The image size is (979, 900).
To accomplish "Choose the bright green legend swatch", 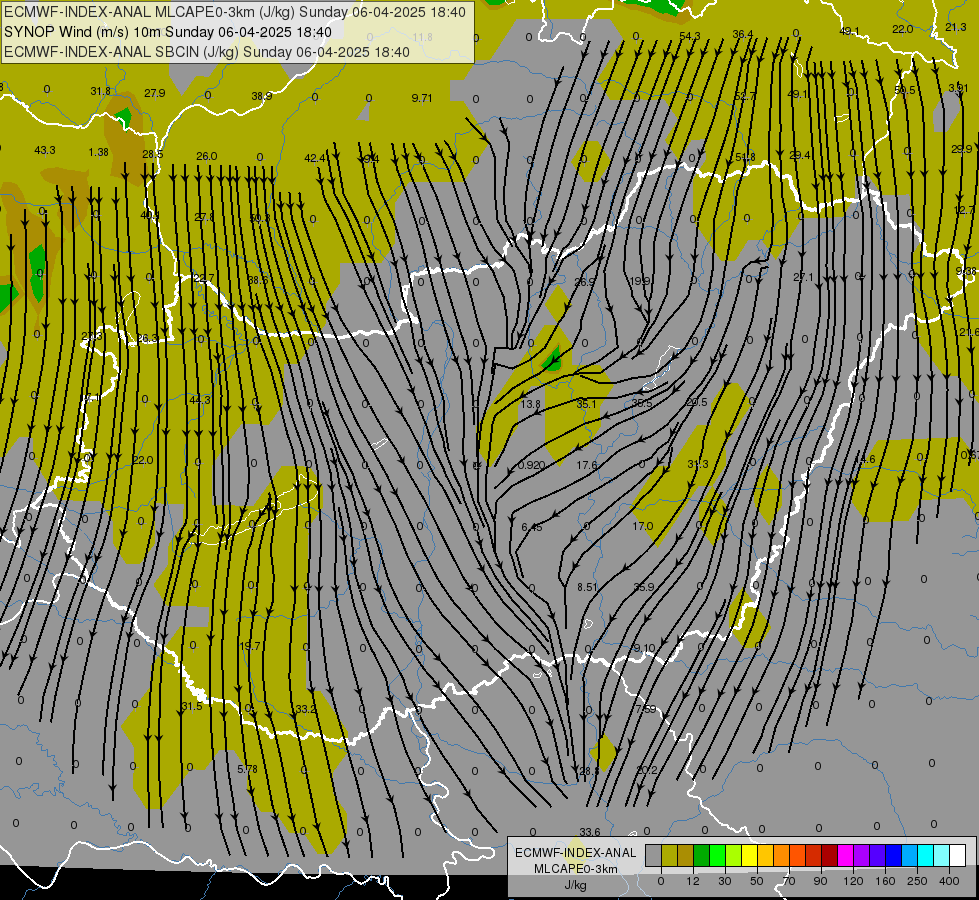I will pyautogui.click(x=717, y=855).
